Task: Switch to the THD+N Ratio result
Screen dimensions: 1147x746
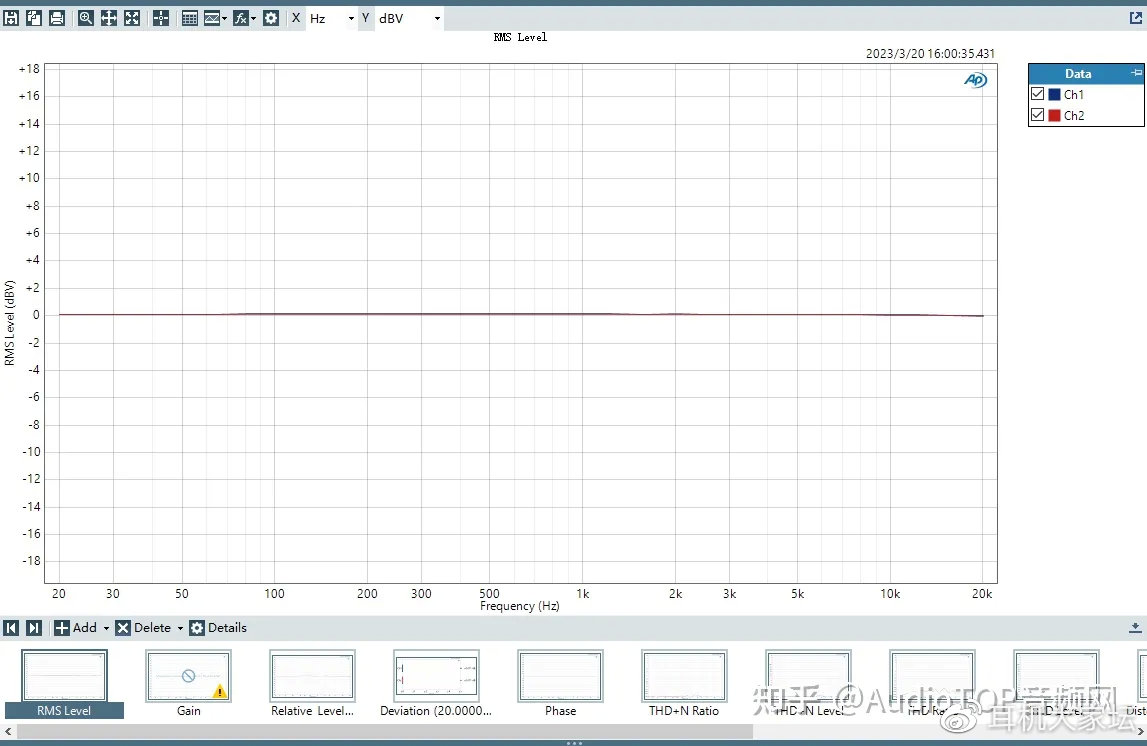Action: point(684,677)
